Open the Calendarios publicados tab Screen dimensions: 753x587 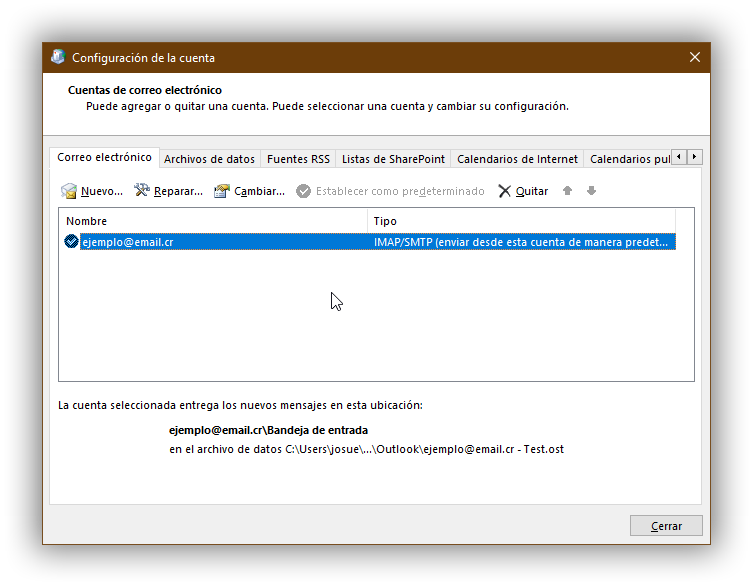click(630, 159)
